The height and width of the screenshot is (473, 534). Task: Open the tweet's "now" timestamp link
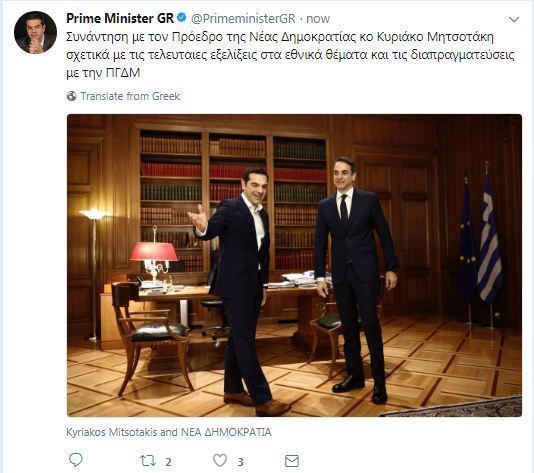coord(318,19)
